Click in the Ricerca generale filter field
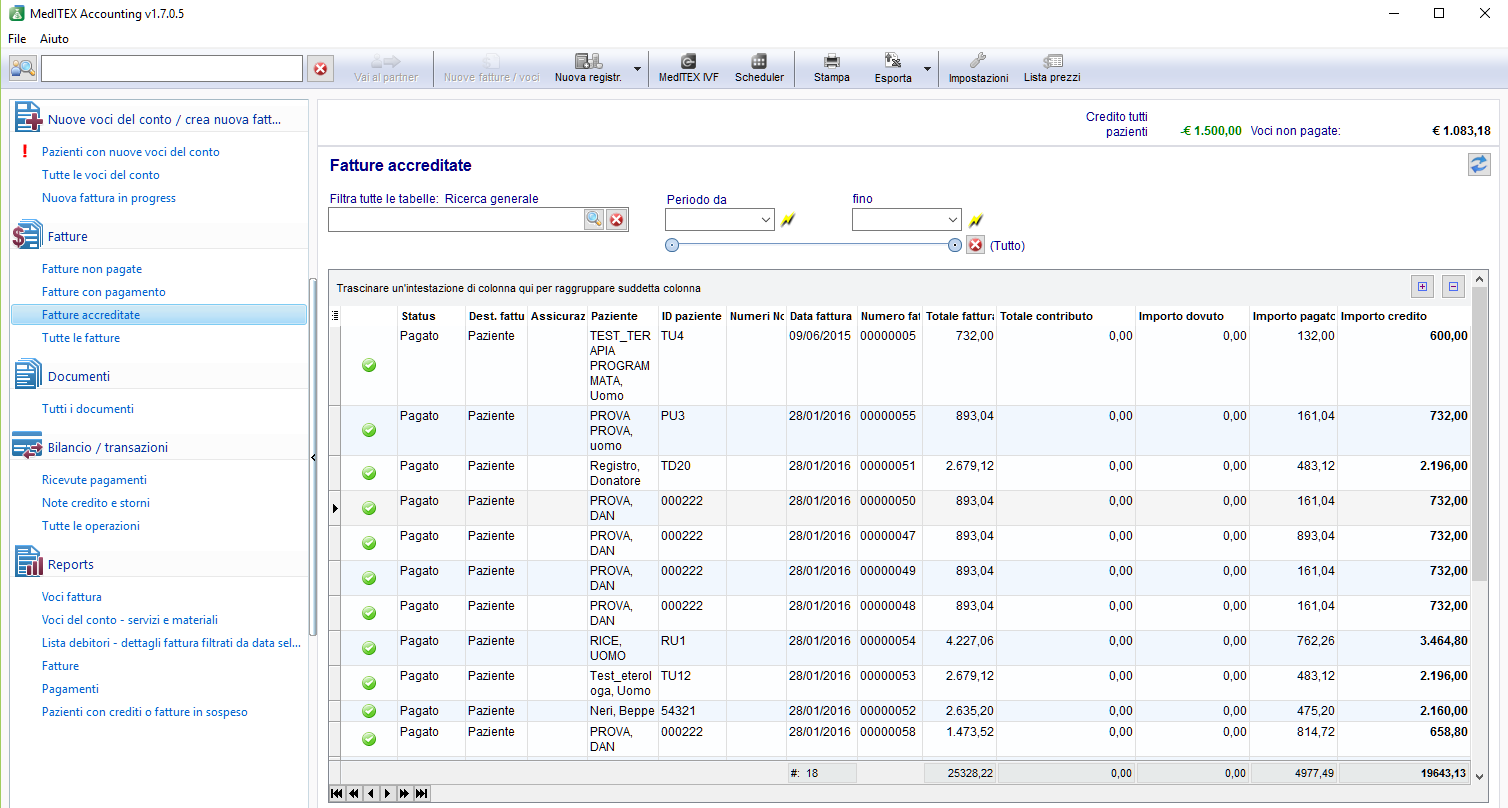1508x808 pixels. [456, 220]
